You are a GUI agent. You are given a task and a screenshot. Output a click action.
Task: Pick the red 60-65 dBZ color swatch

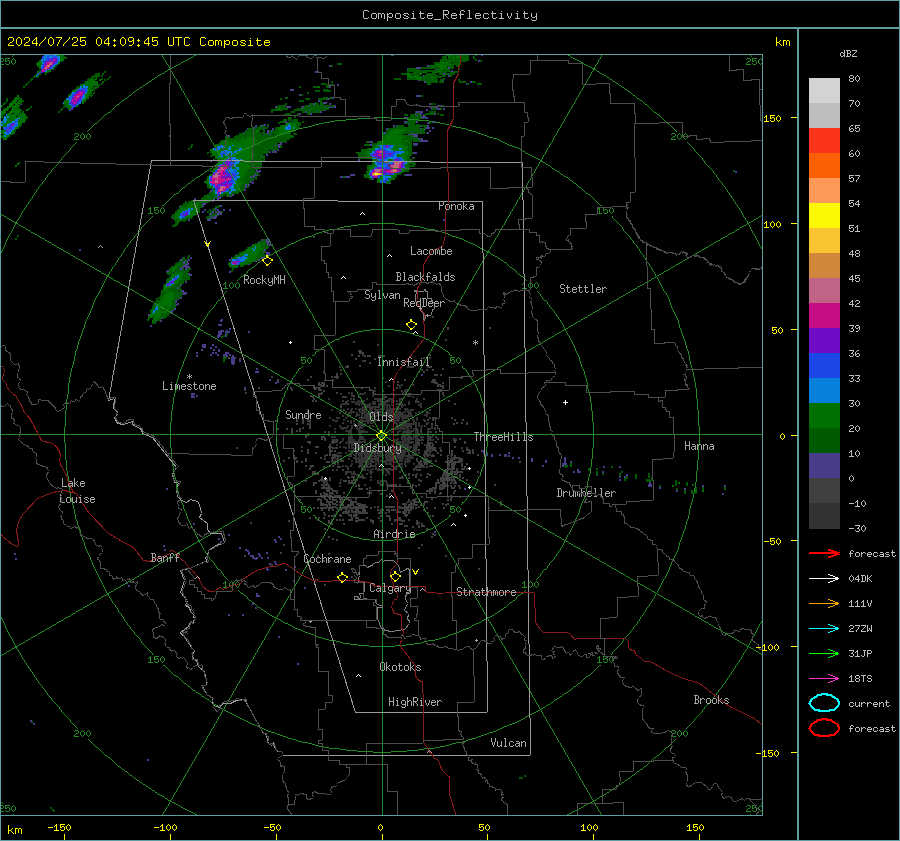(824, 141)
